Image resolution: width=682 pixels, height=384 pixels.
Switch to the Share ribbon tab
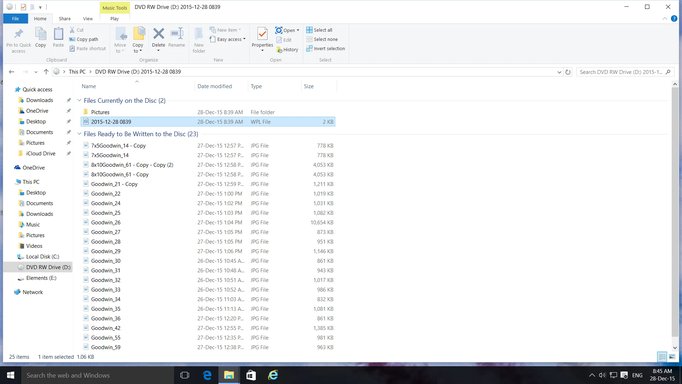pos(65,19)
